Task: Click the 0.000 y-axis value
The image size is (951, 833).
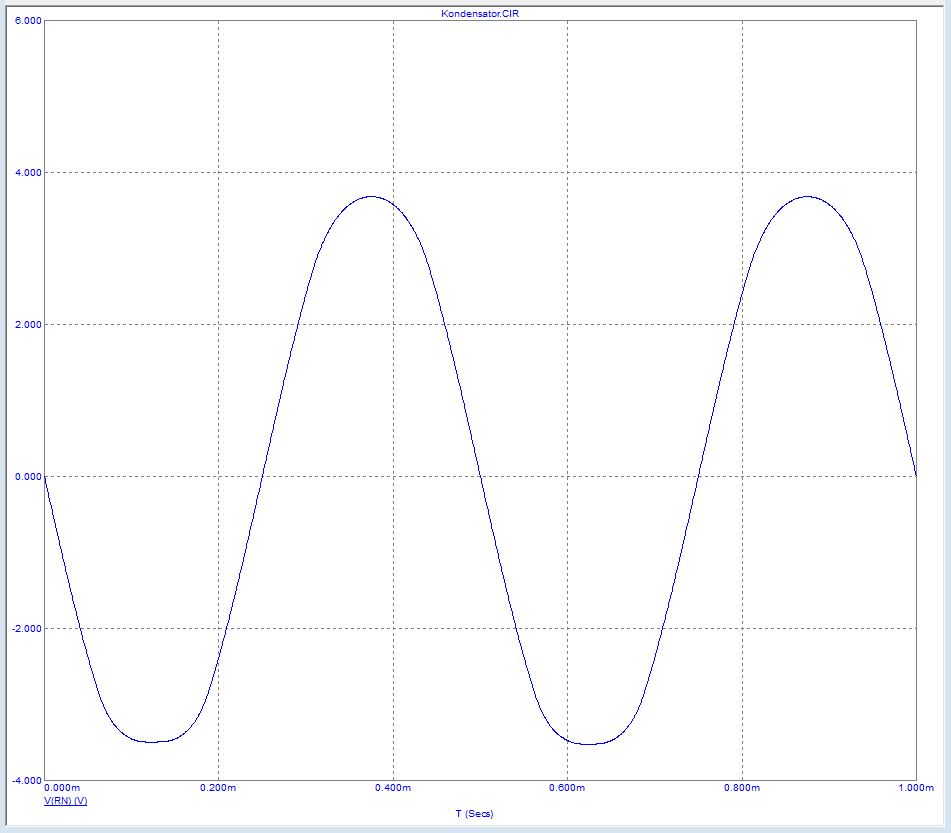Action: tap(29, 476)
